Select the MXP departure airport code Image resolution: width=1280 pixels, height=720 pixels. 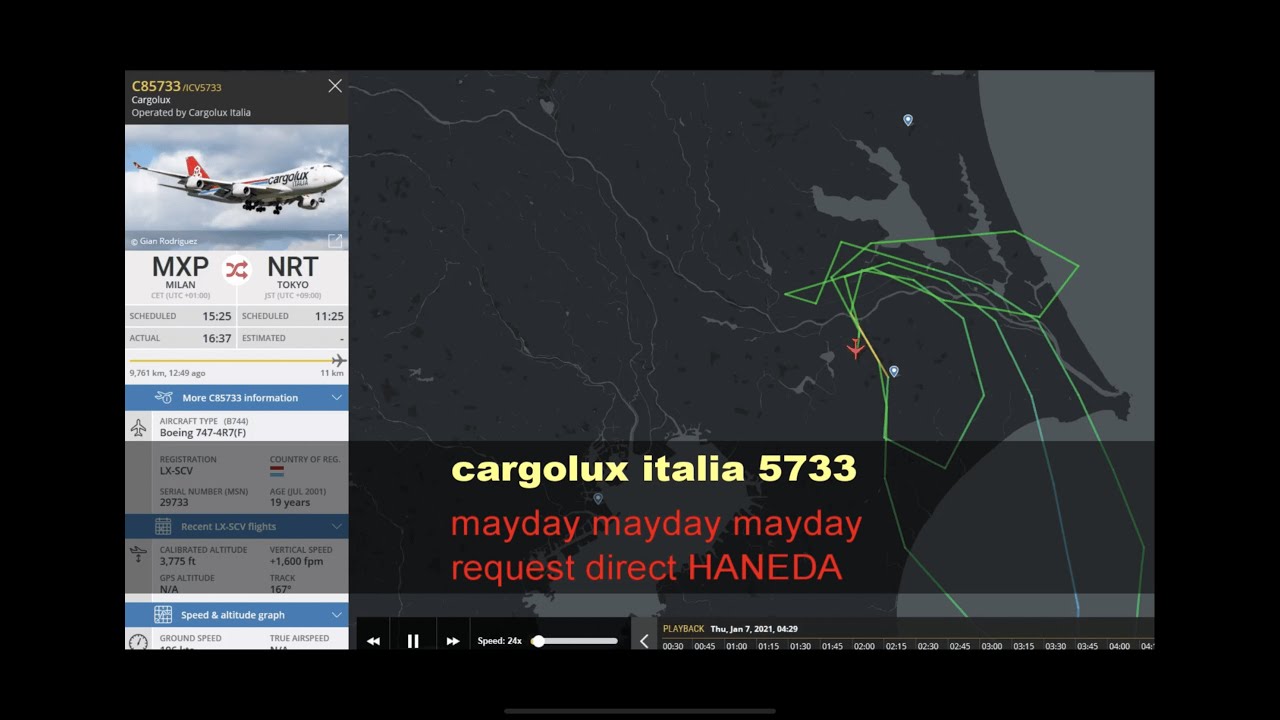[x=180, y=267]
